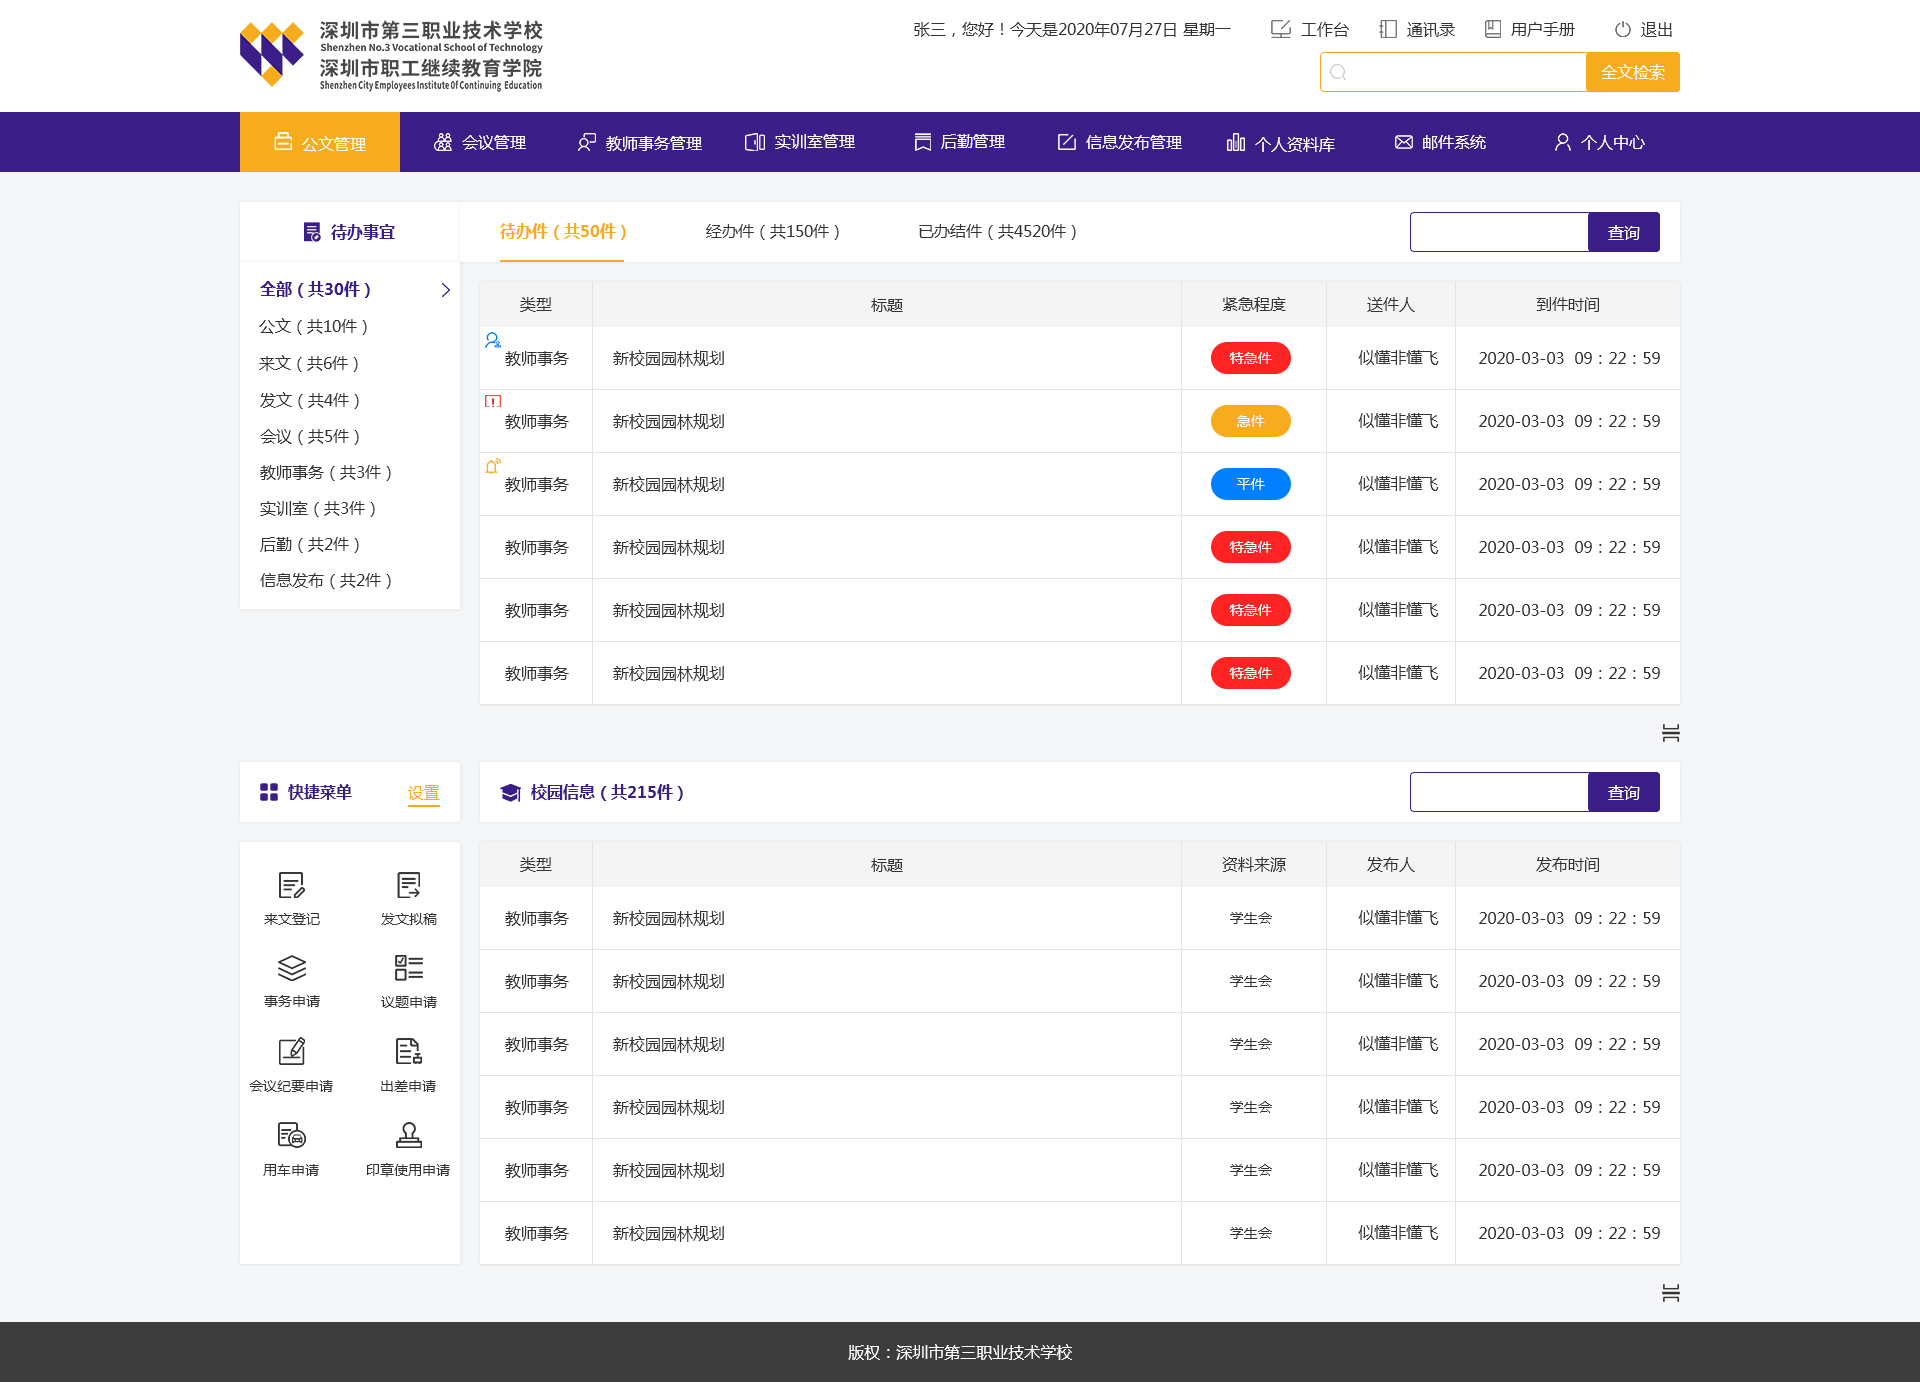Click 查询 button in 校园信息 panel

click(1623, 793)
